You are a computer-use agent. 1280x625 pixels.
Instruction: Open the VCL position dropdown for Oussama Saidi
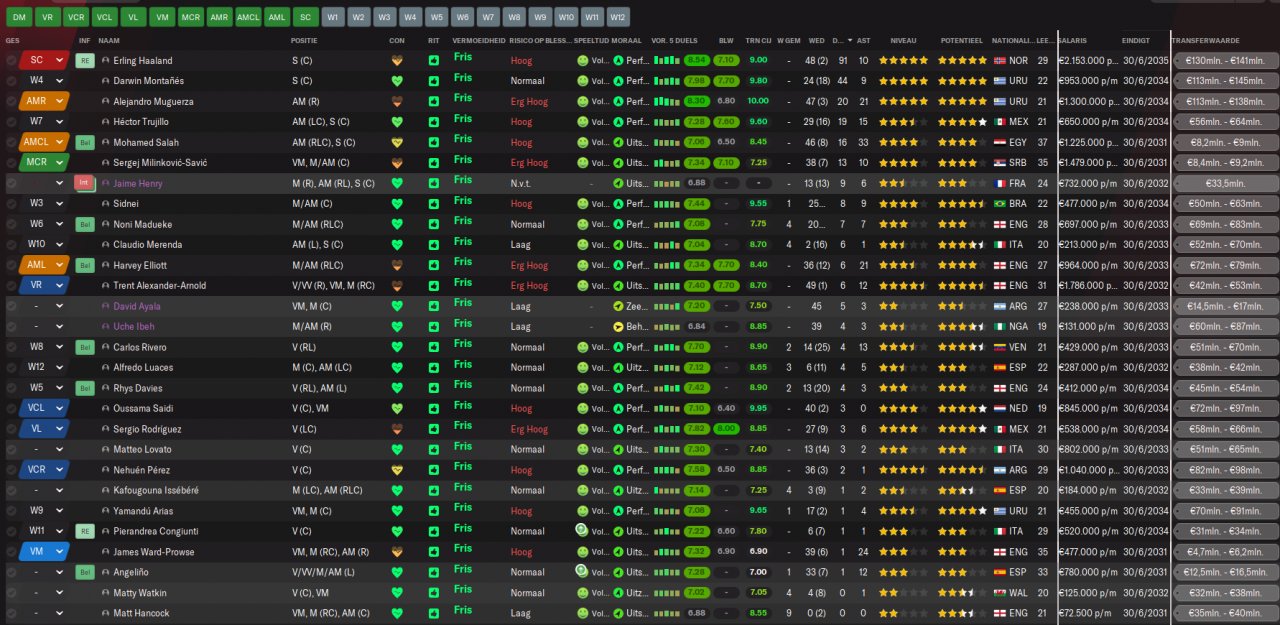[44, 408]
